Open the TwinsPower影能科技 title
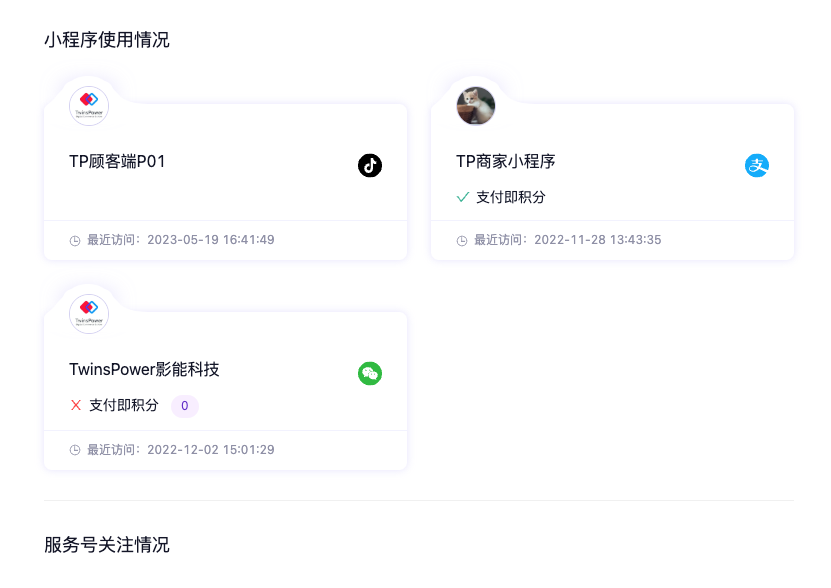This screenshot has width=831, height=588. point(144,369)
